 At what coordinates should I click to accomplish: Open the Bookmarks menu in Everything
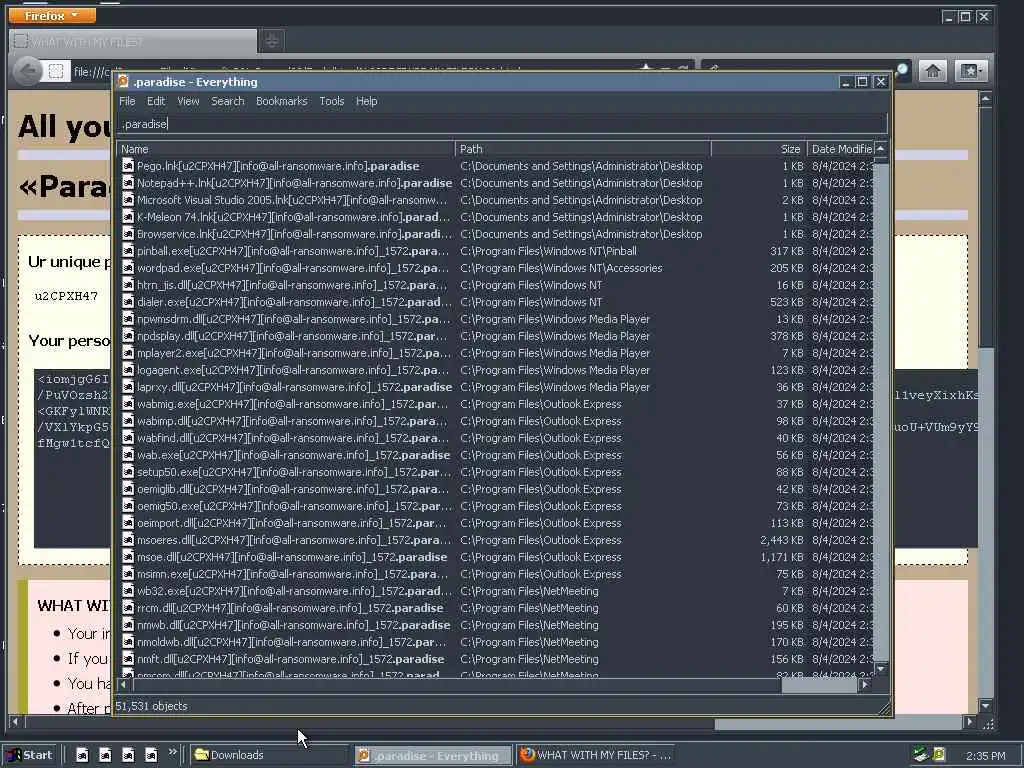[281, 101]
